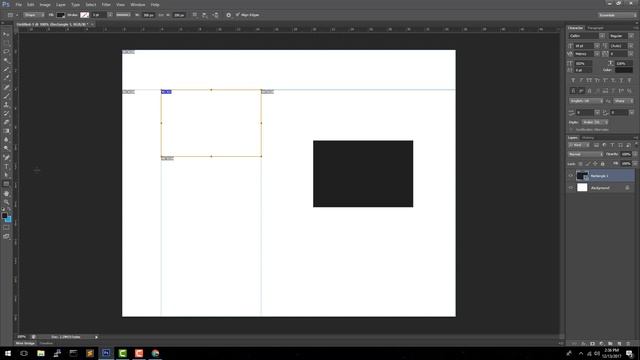Open the workspace Essentials dropdown
Image resolution: width=640 pixels, height=360 pixels.
[617, 15]
